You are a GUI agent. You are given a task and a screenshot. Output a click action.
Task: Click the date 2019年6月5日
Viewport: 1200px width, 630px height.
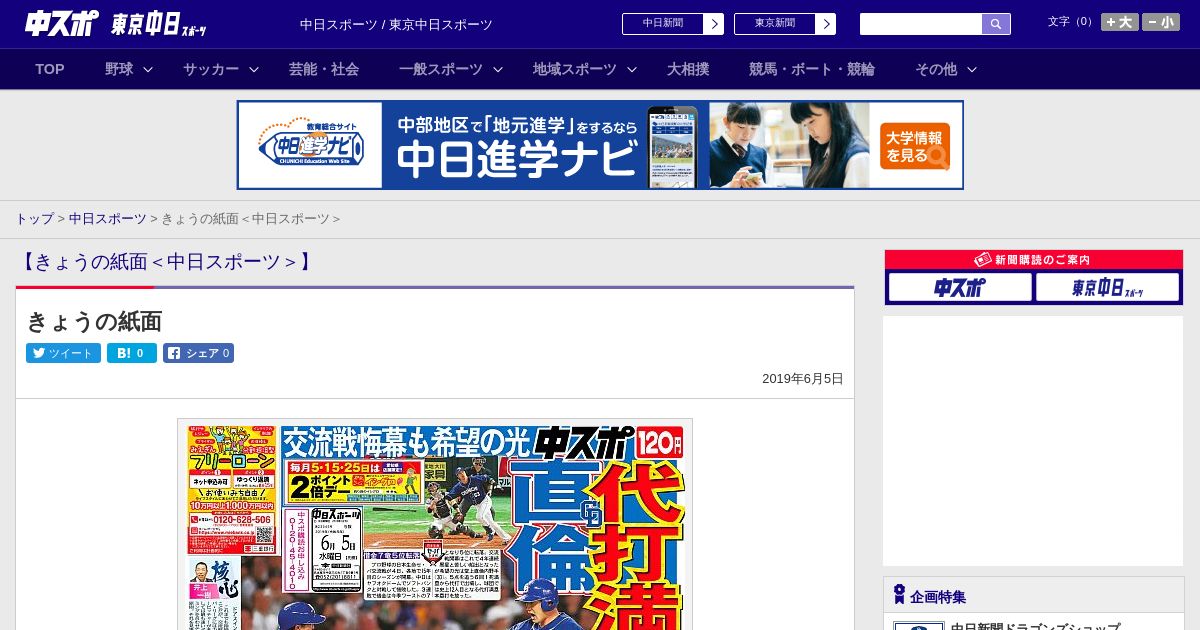[x=803, y=379]
